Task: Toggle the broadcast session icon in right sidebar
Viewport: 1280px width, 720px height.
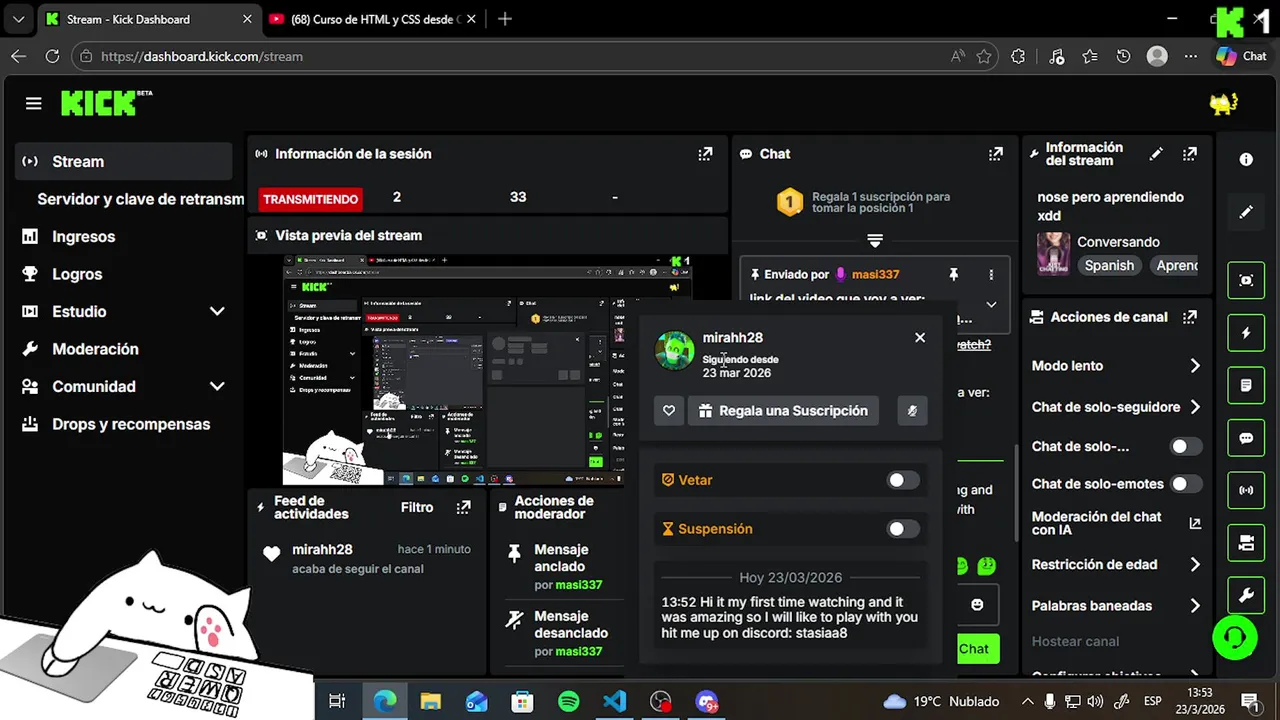Action: (1246, 490)
